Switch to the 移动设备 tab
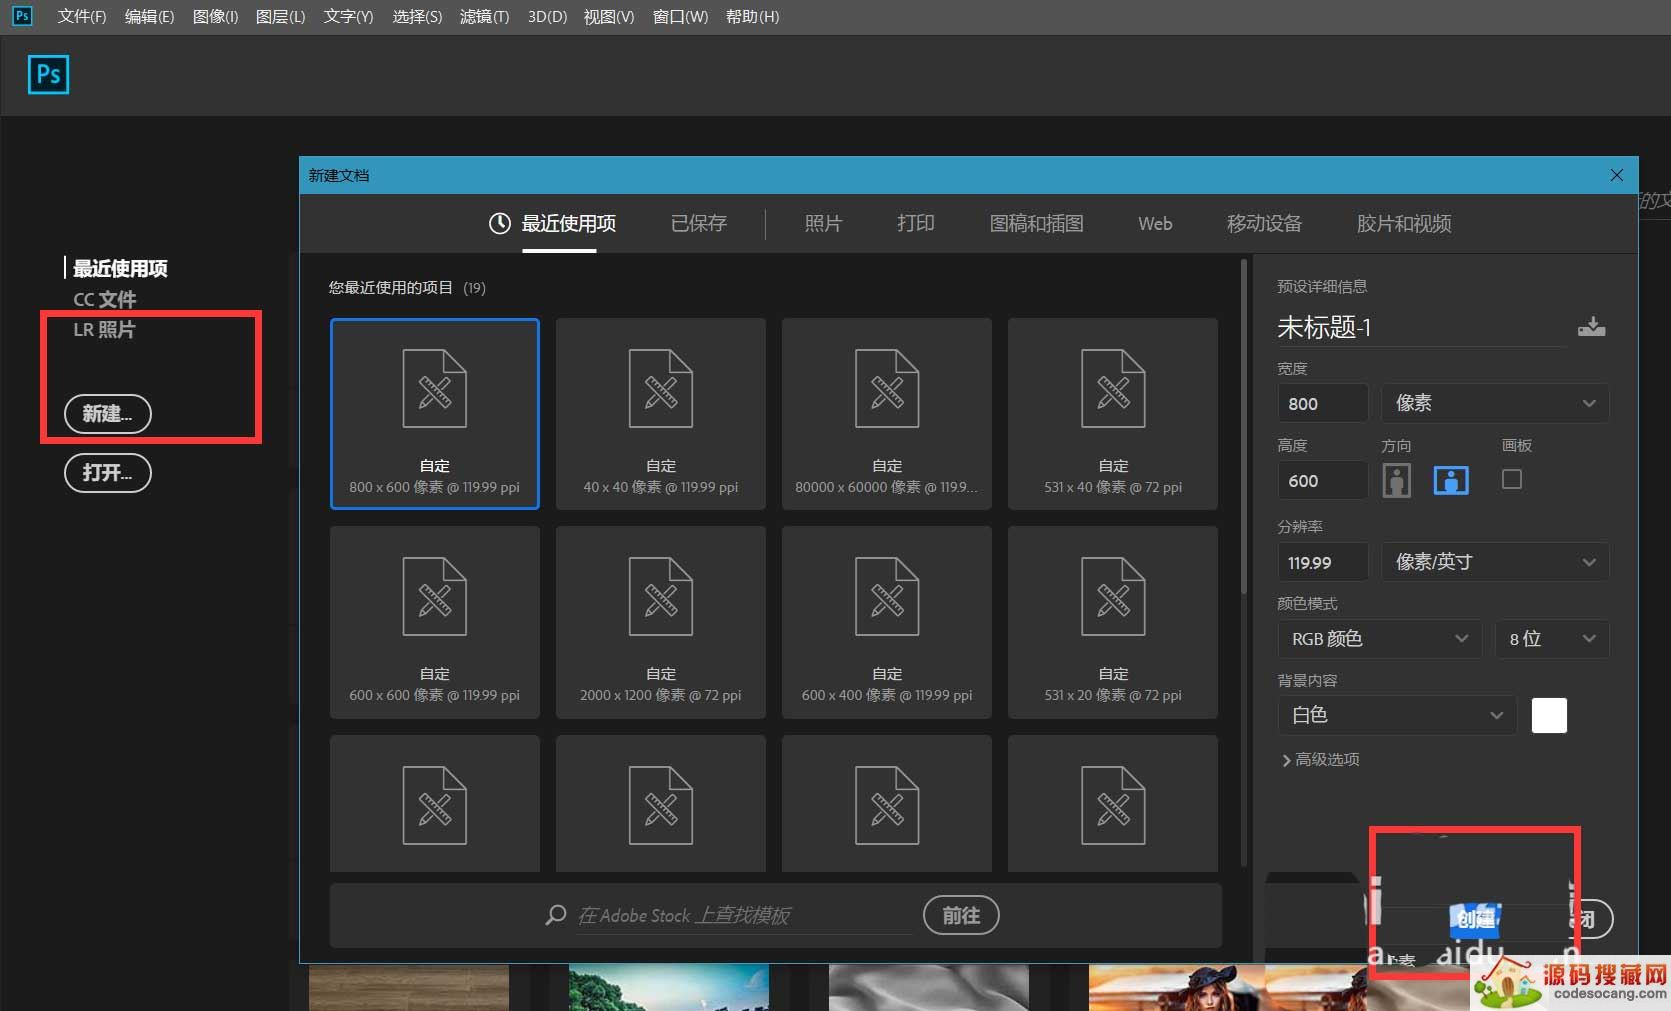 click(1265, 223)
